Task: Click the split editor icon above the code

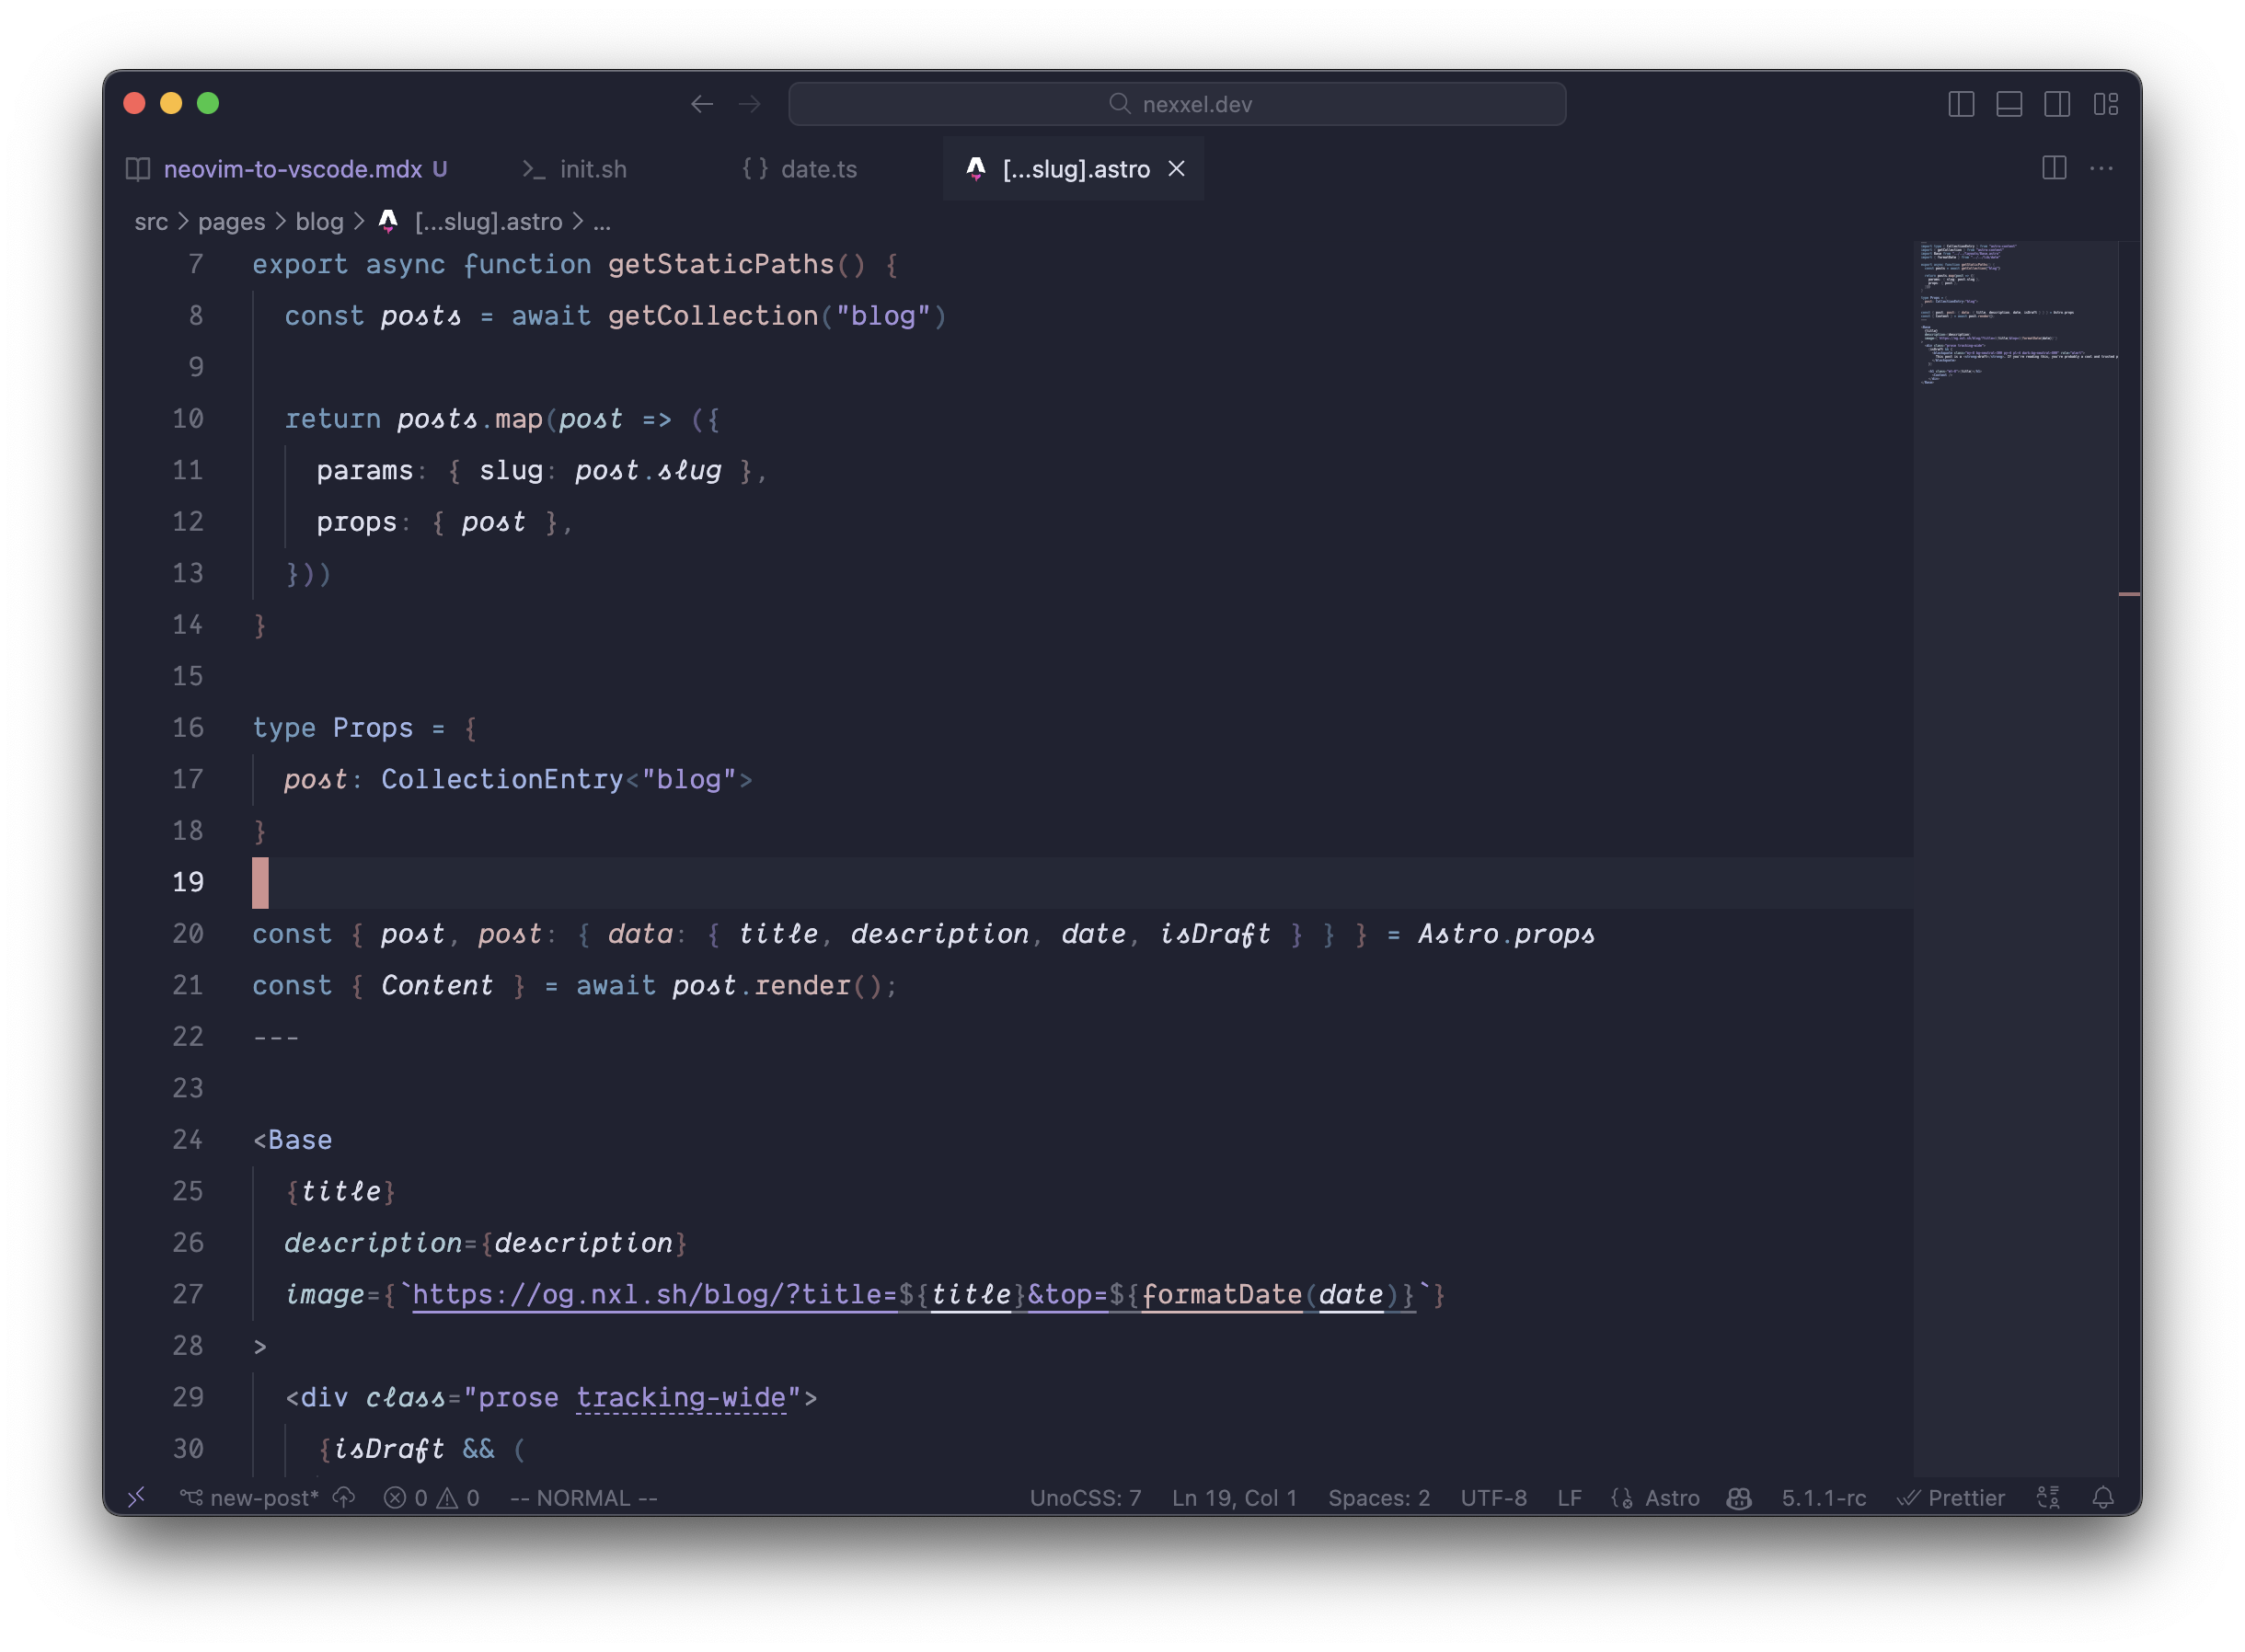Action: point(2053,169)
